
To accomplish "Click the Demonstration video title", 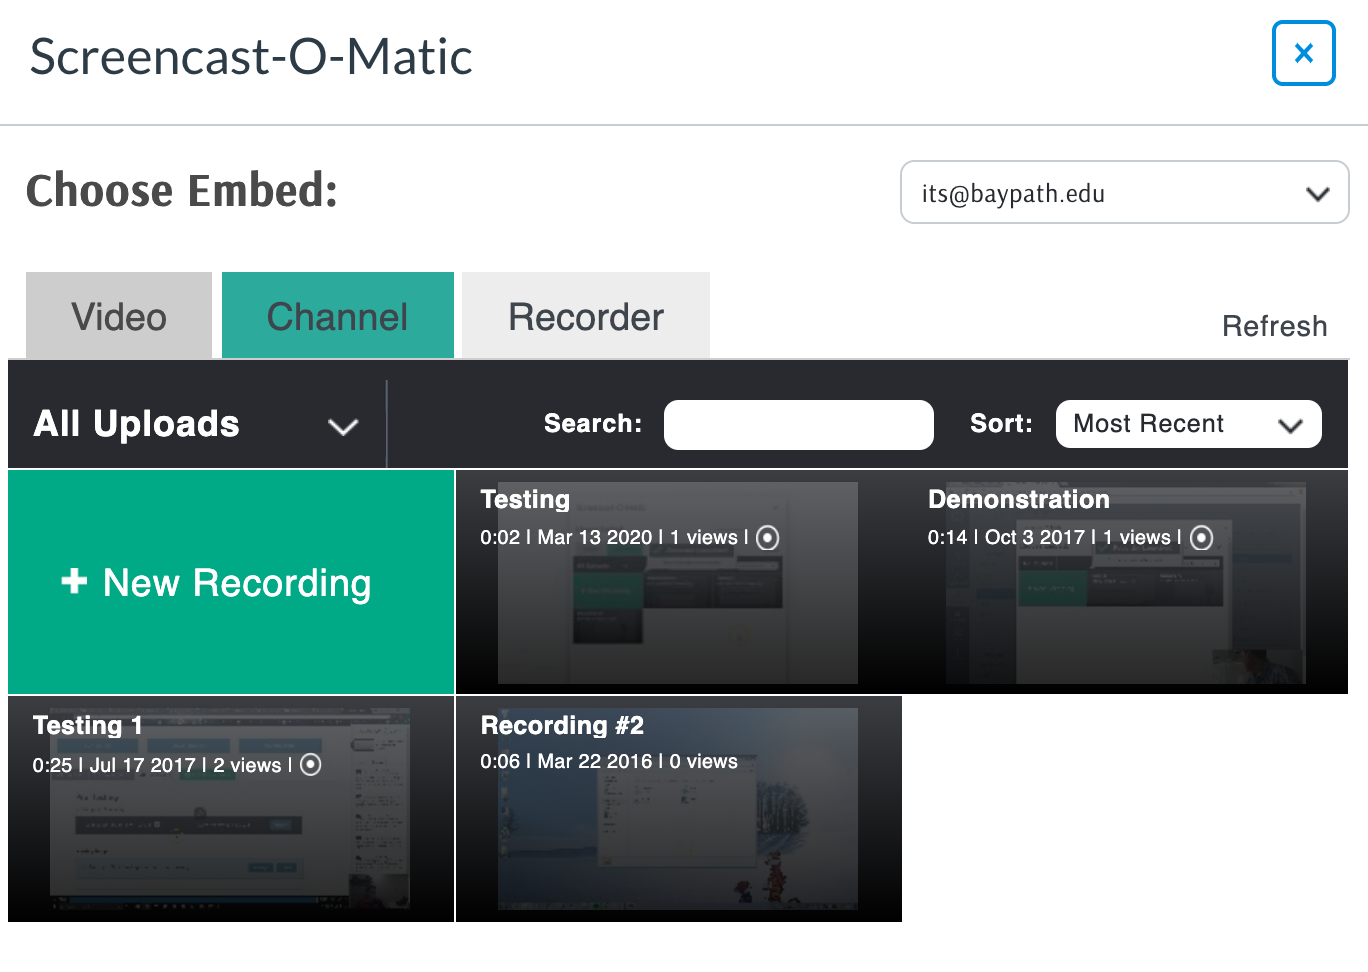I will click(1018, 499).
